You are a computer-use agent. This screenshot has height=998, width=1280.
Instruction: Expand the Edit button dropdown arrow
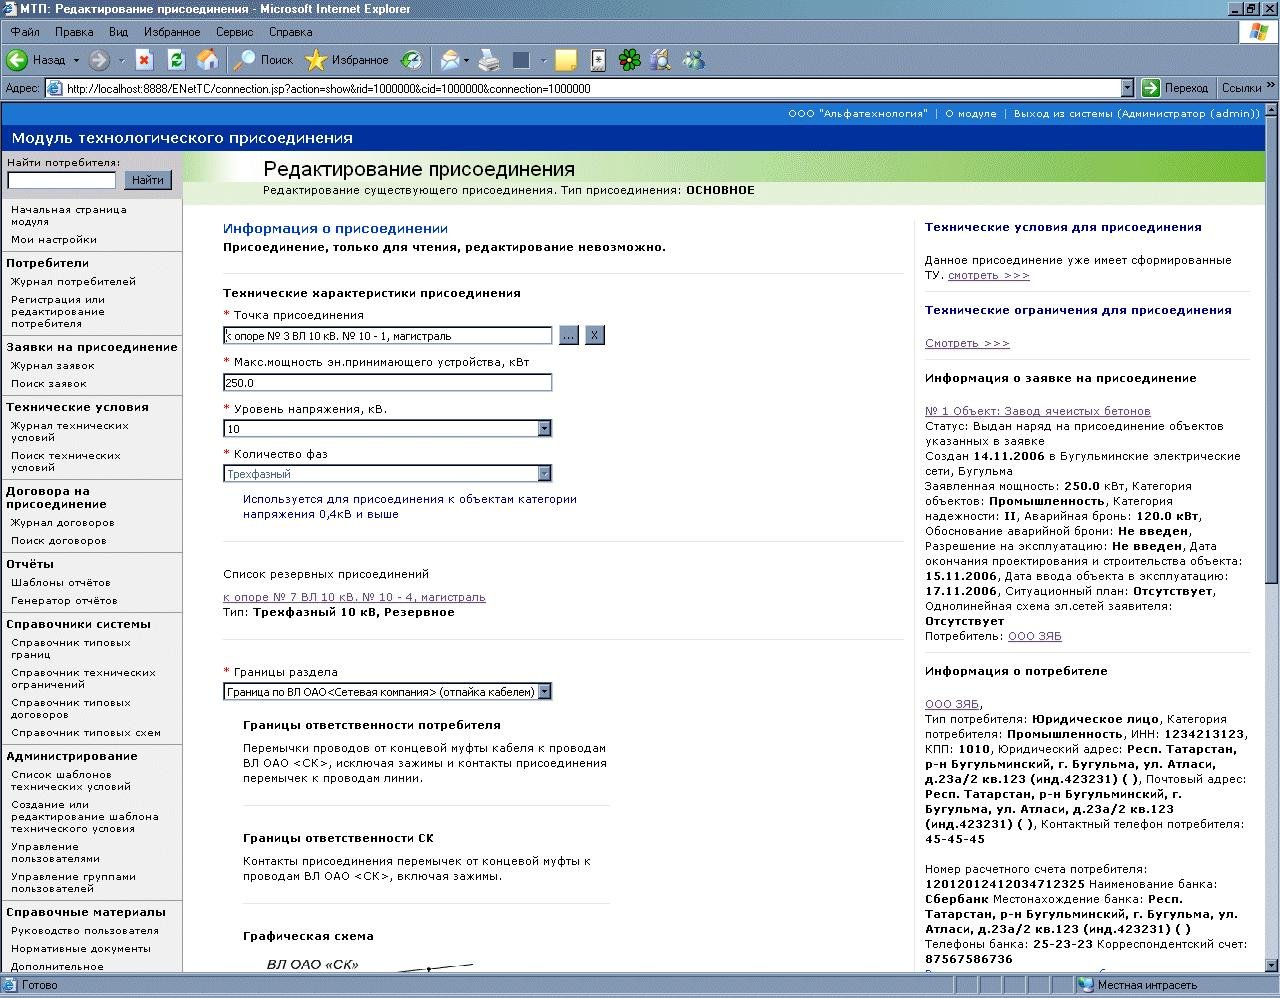(543, 60)
